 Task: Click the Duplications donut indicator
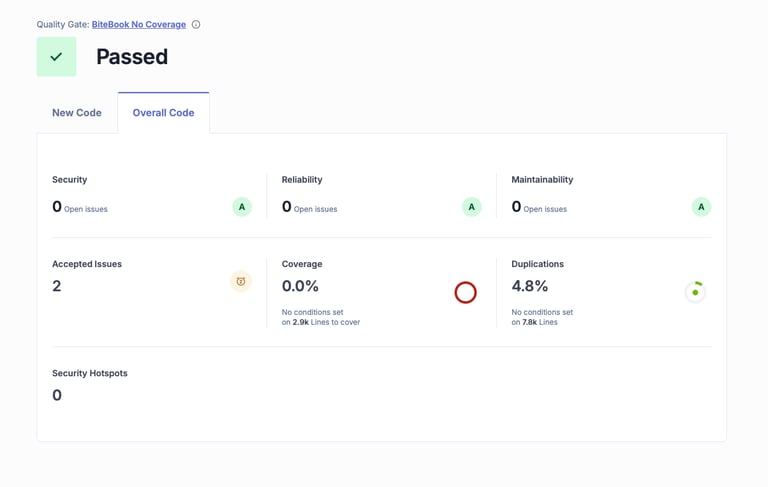pyautogui.click(x=695, y=292)
